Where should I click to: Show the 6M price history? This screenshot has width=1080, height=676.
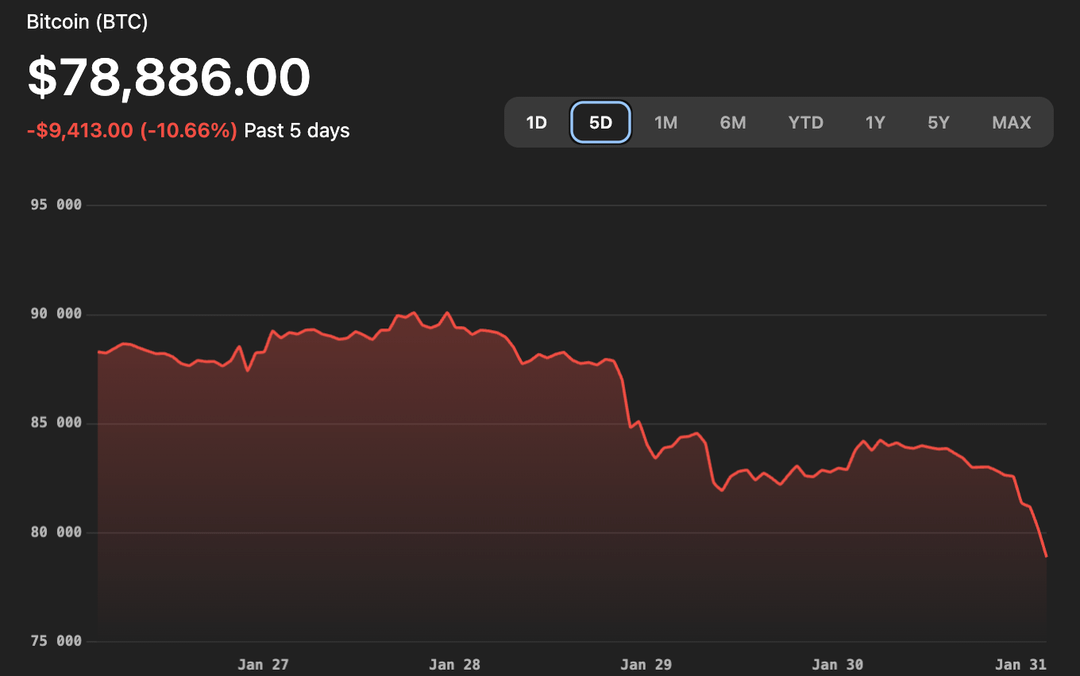click(733, 122)
